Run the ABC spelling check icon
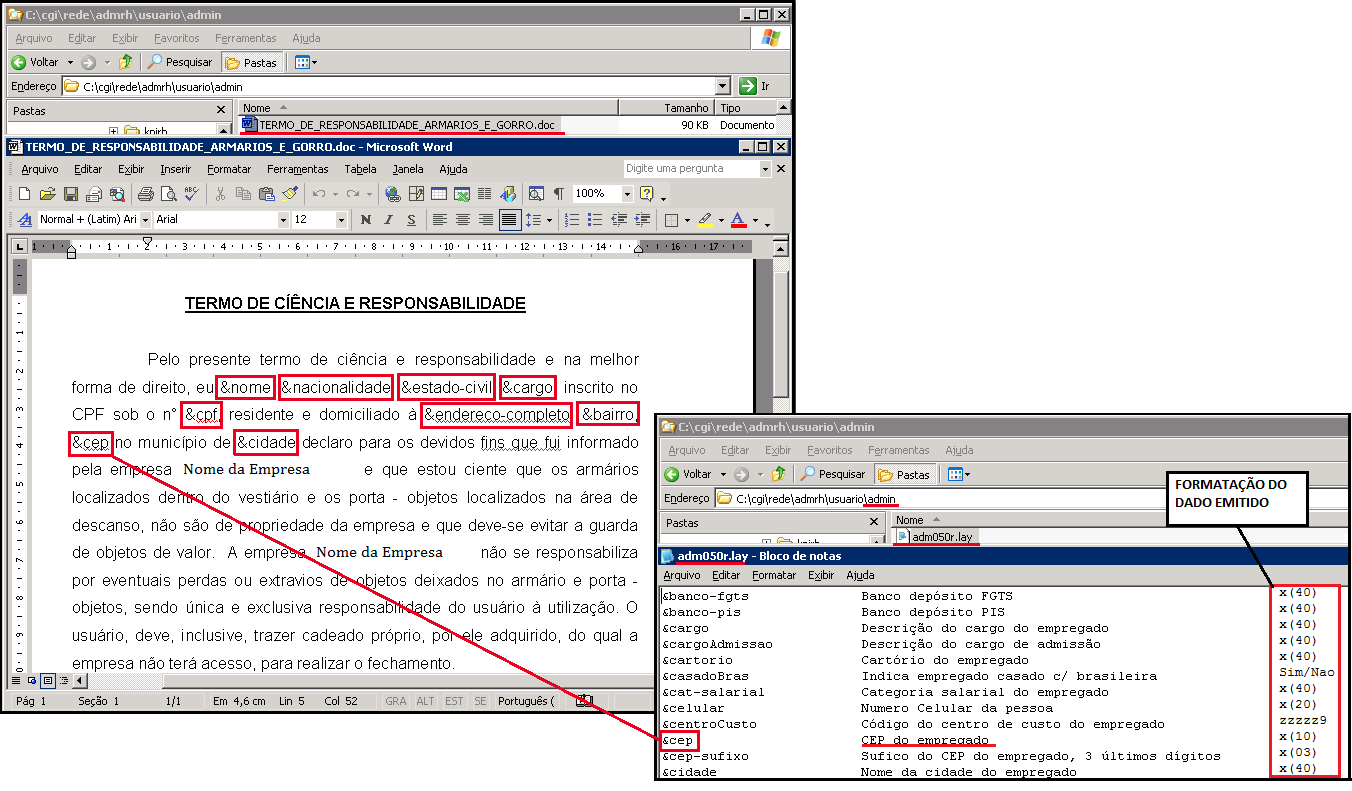This screenshot has height=791, width=1352. point(191,194)
